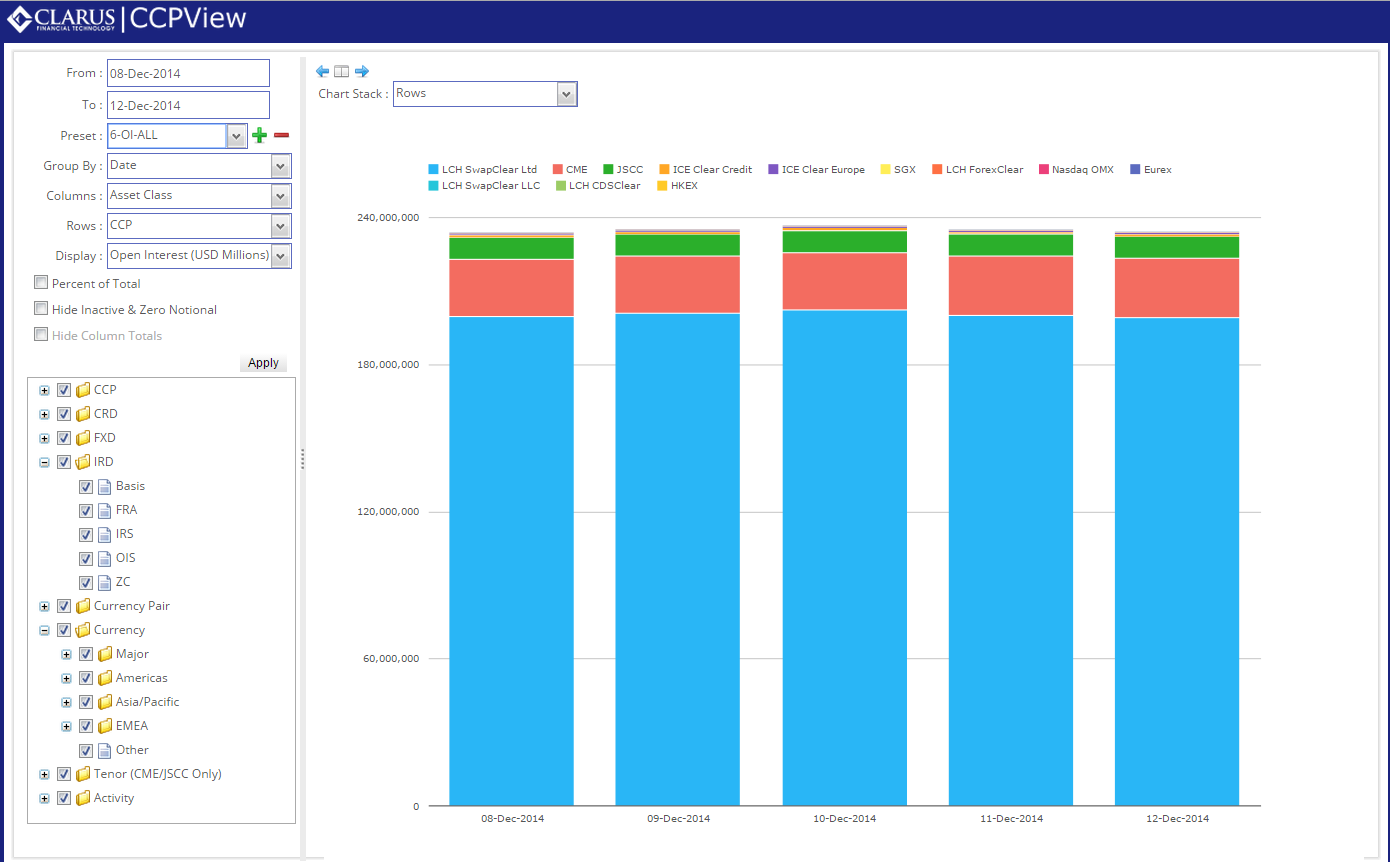Enable Hide Inactive & Zero Notional checkbox
This screenshot has height=862, width=1390.
[x=41, y=309]
